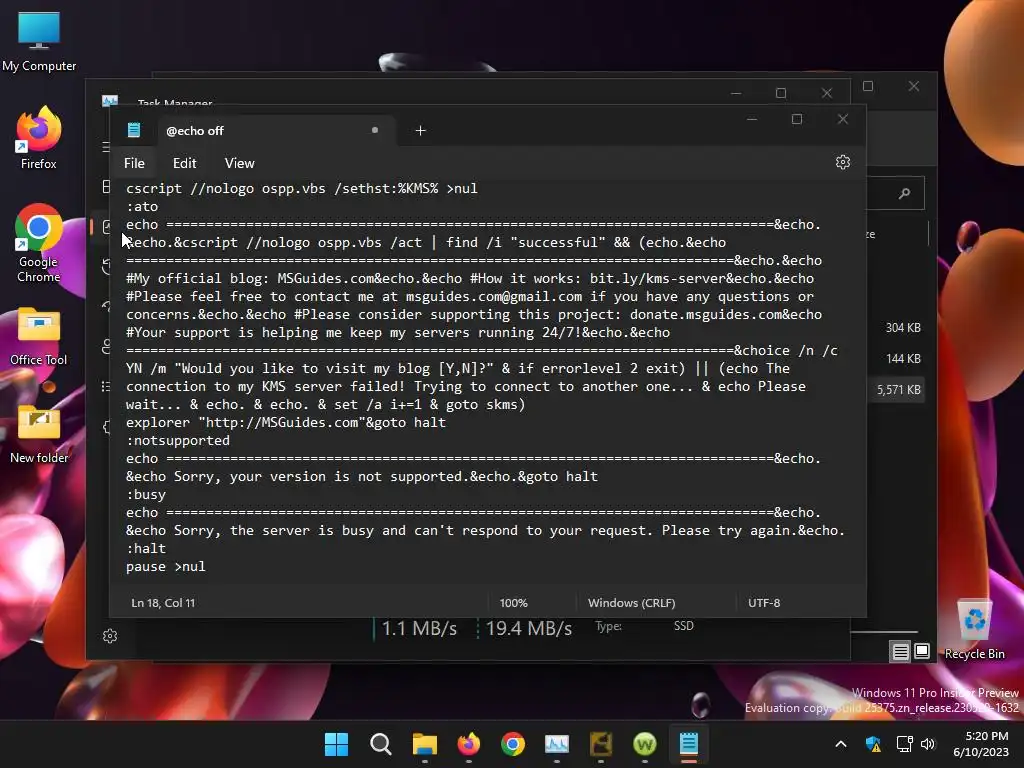Open the File menu in Notepad
This screenshot has width=1024, height=768.
pyautogui.click(x=134, y=163)
